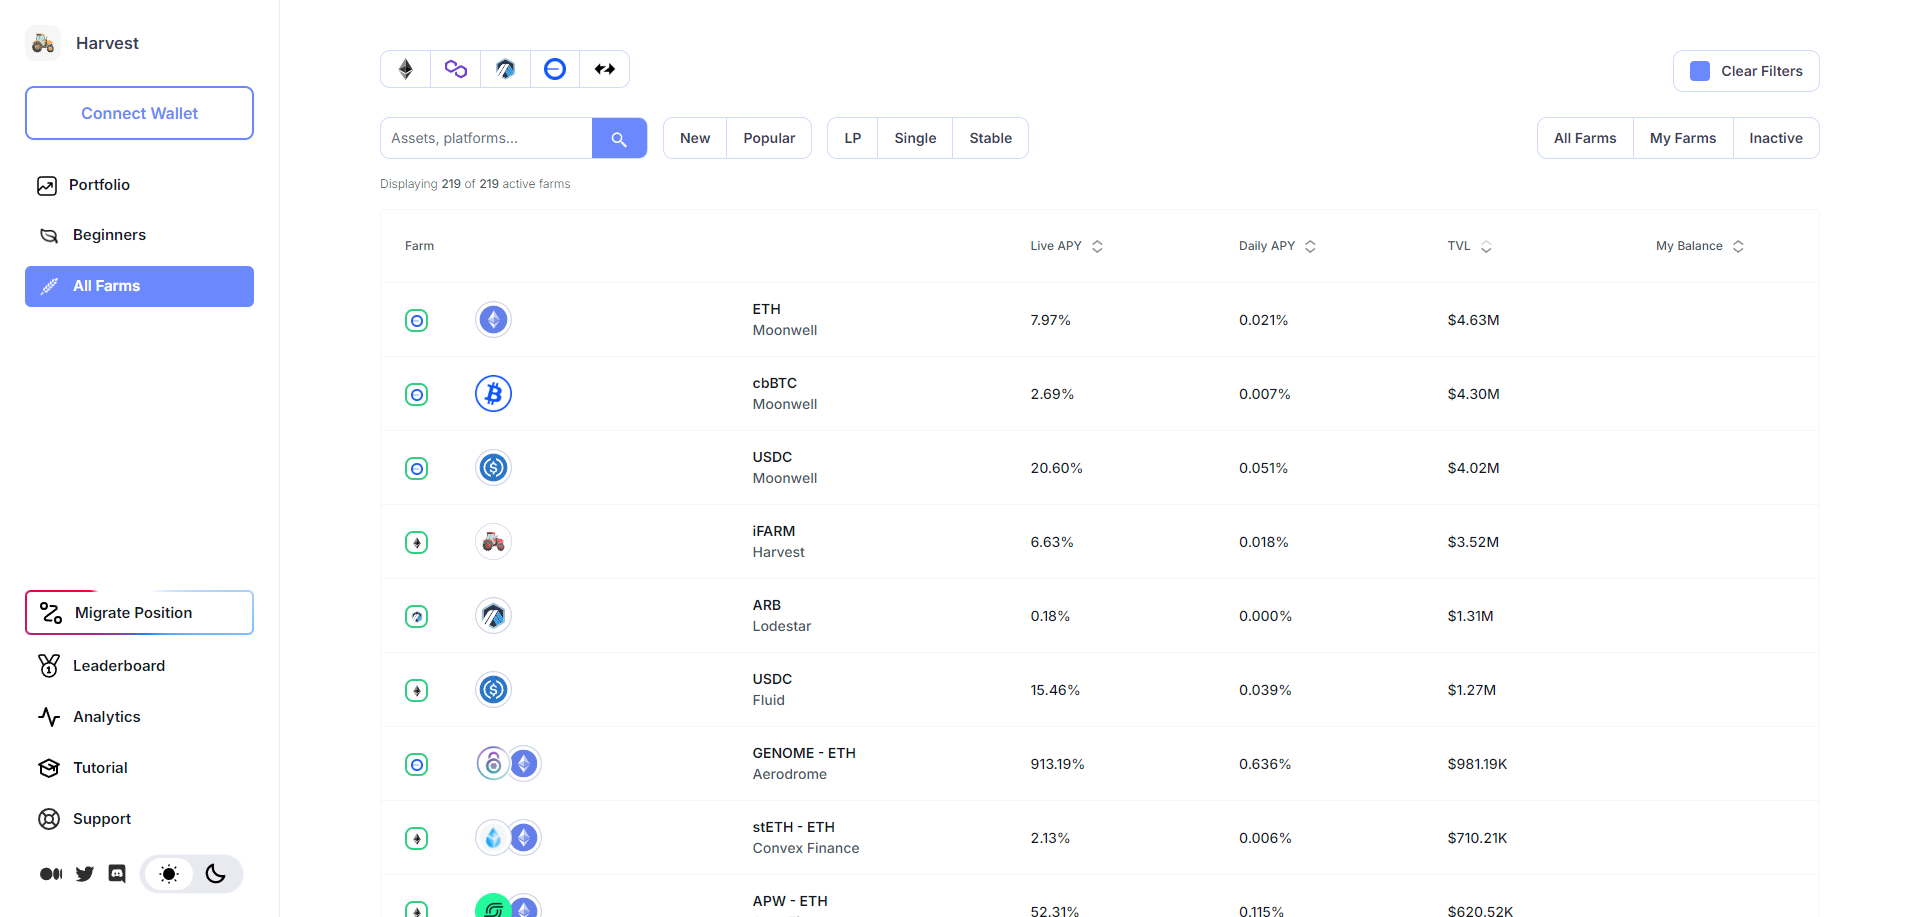This screenshot has height=917, width=1919.
Task: Focus the Assets, platforms search field
Action: 486,139
